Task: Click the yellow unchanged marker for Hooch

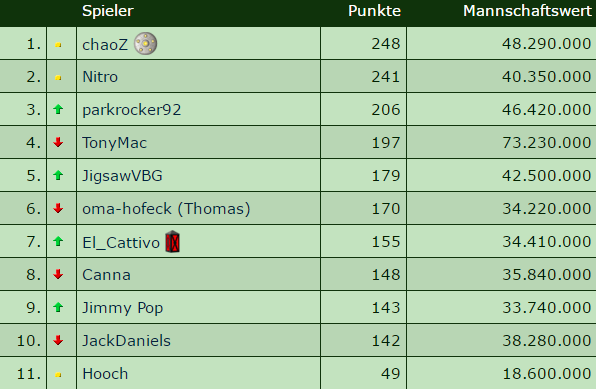Action: (58, 375)
